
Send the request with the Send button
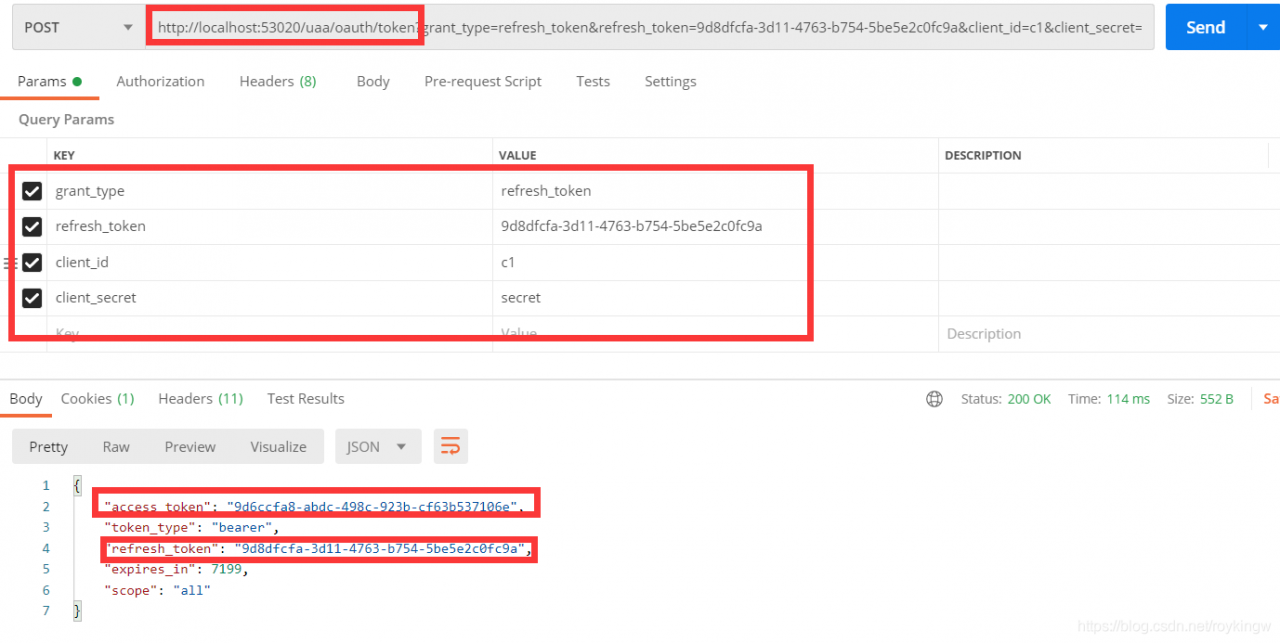[1205, 27]
